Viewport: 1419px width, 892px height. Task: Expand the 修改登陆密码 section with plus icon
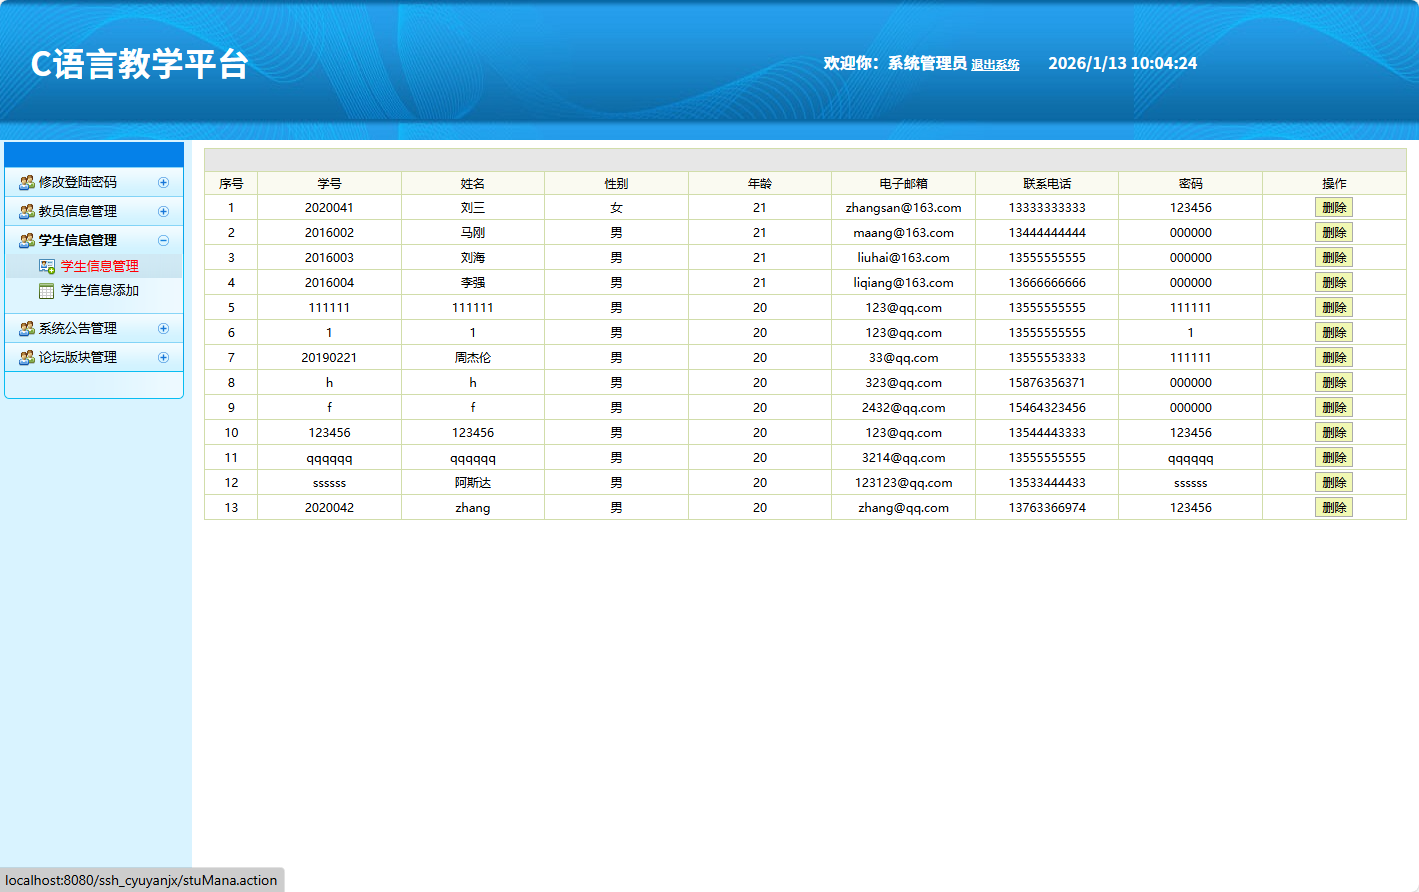tap(163, 183)
